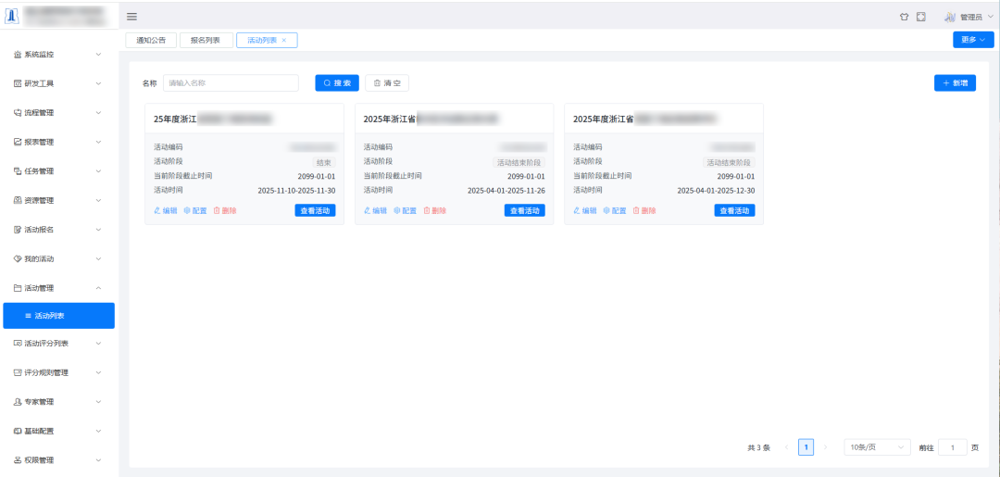Switch to the 报名列表 tab
Image resolution: width=1000 pixels, height=477 pixels.
click(205, 40)
